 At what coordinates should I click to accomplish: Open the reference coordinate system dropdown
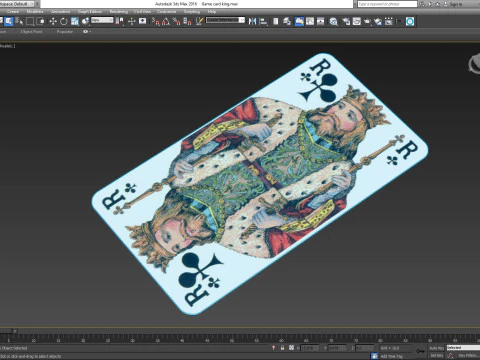[102, 20]
